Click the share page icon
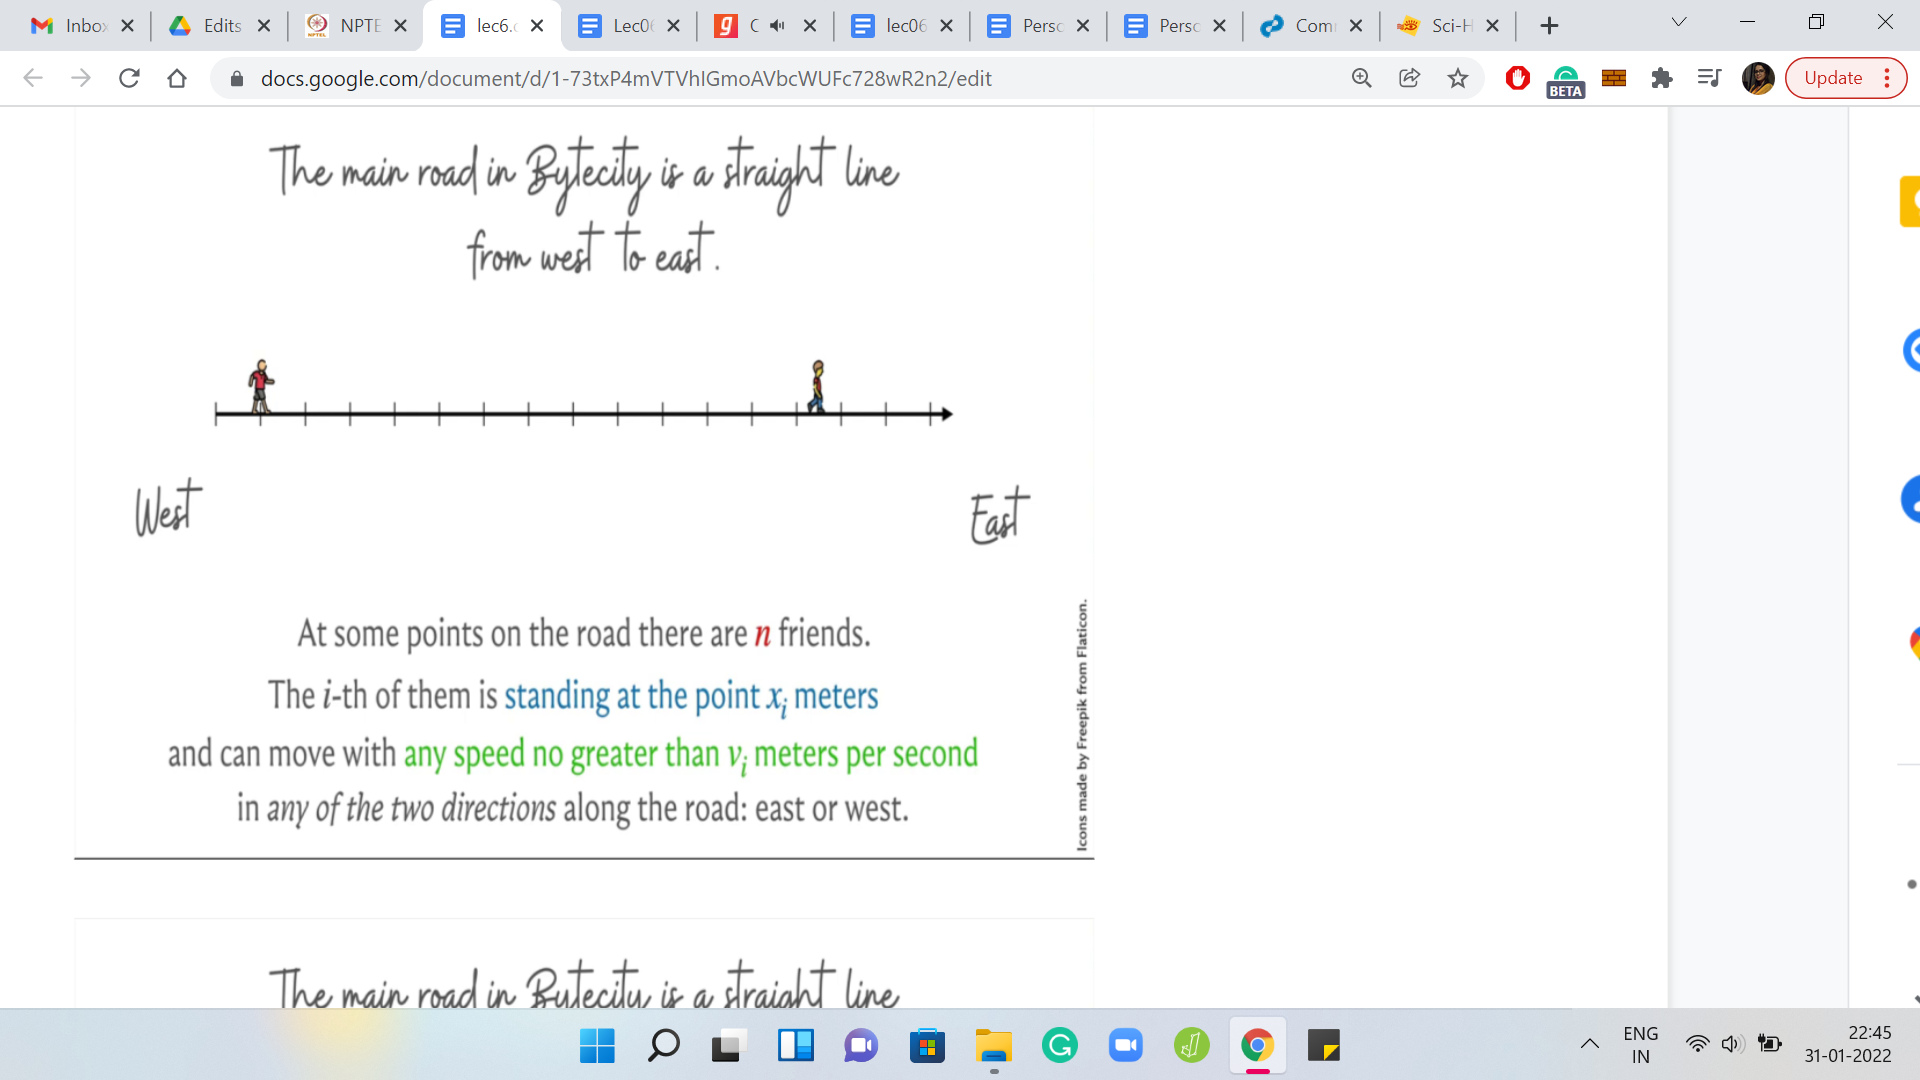 [1410, 78]
